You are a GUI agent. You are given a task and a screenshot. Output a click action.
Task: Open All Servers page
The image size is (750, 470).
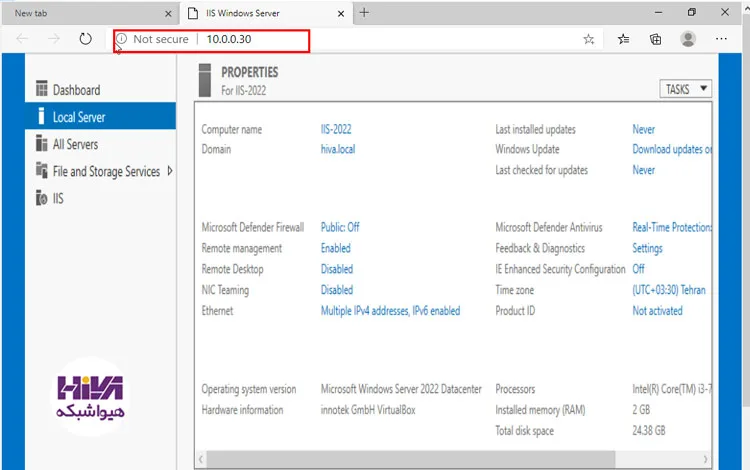[76, 144]
